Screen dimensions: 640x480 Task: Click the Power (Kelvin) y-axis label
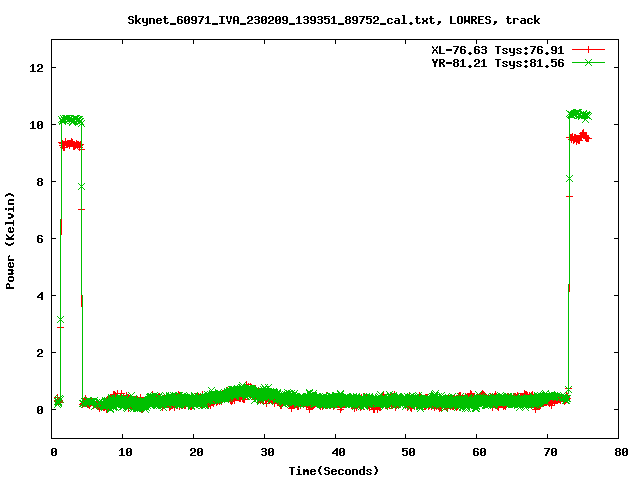pos(11,241)
